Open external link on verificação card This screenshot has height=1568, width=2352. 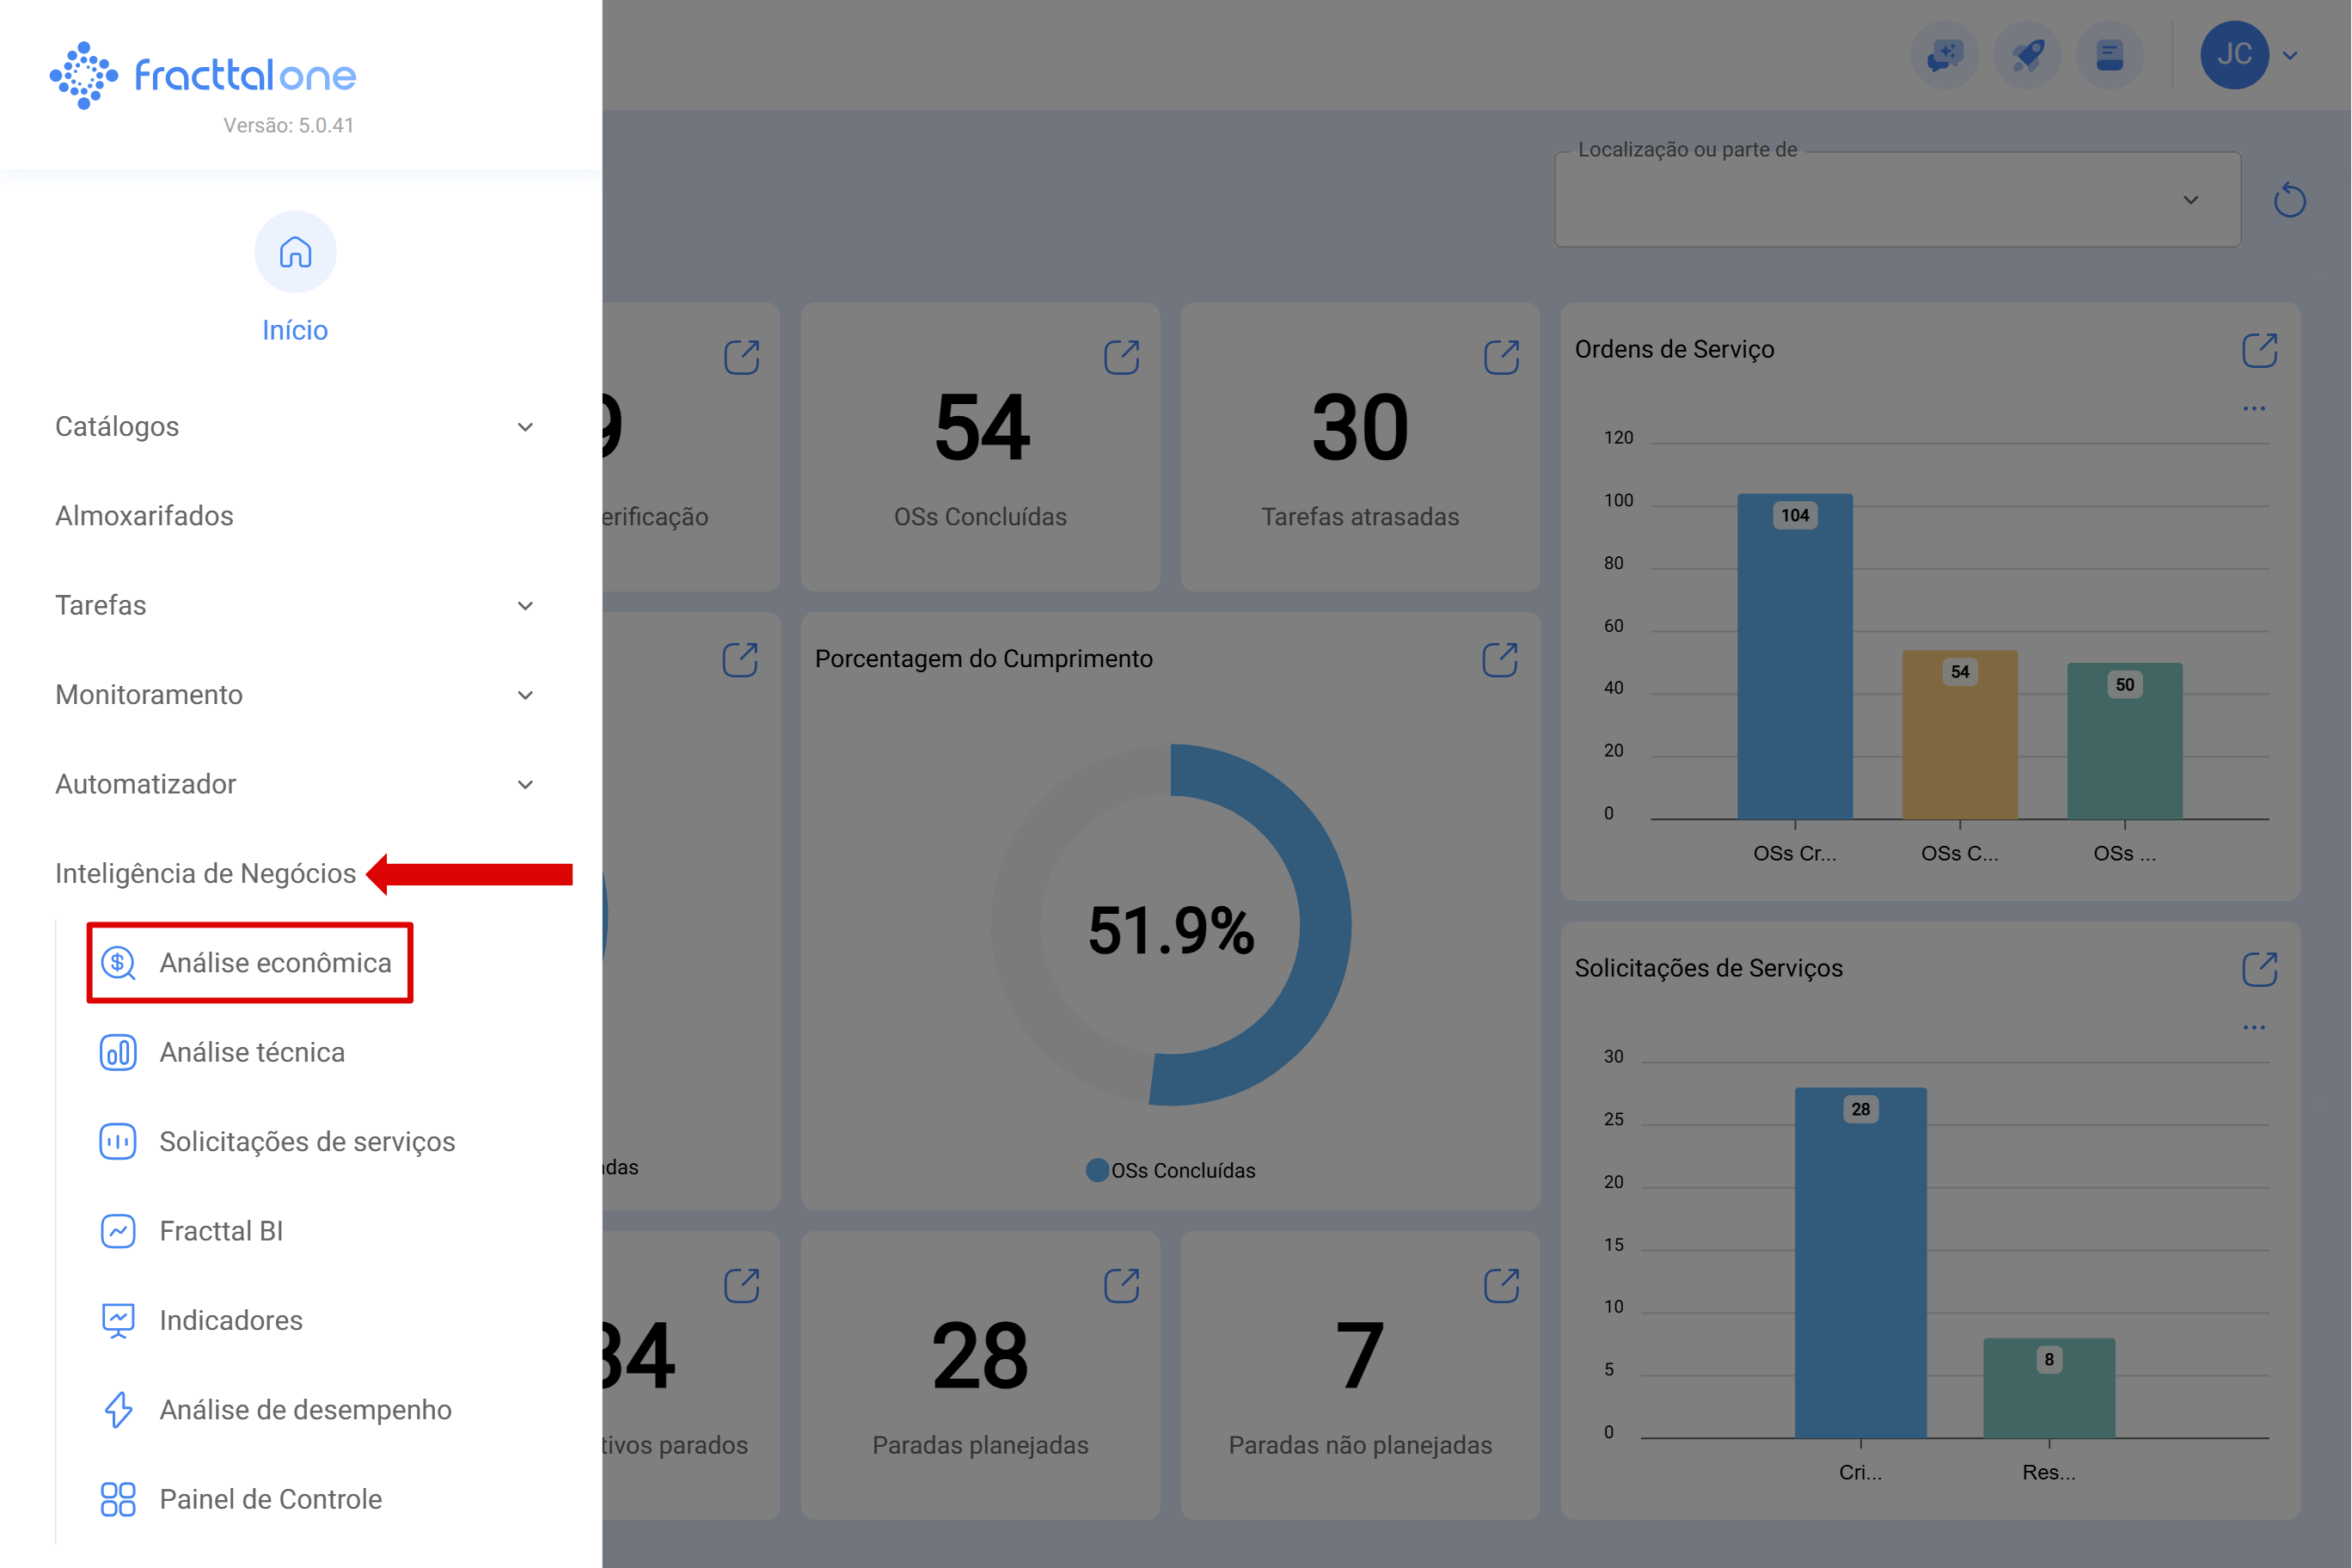[742, 357]
